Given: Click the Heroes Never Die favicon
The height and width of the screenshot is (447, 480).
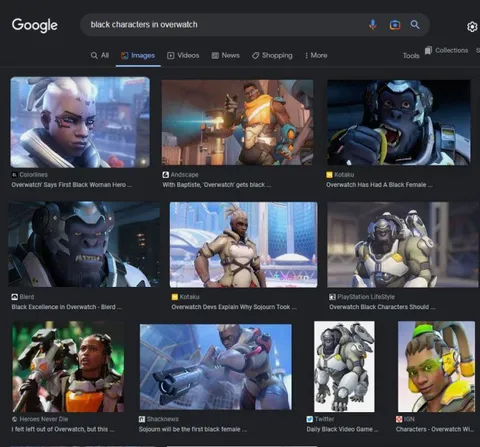Looking at the screenshot, I should click(x=15, y=419).
